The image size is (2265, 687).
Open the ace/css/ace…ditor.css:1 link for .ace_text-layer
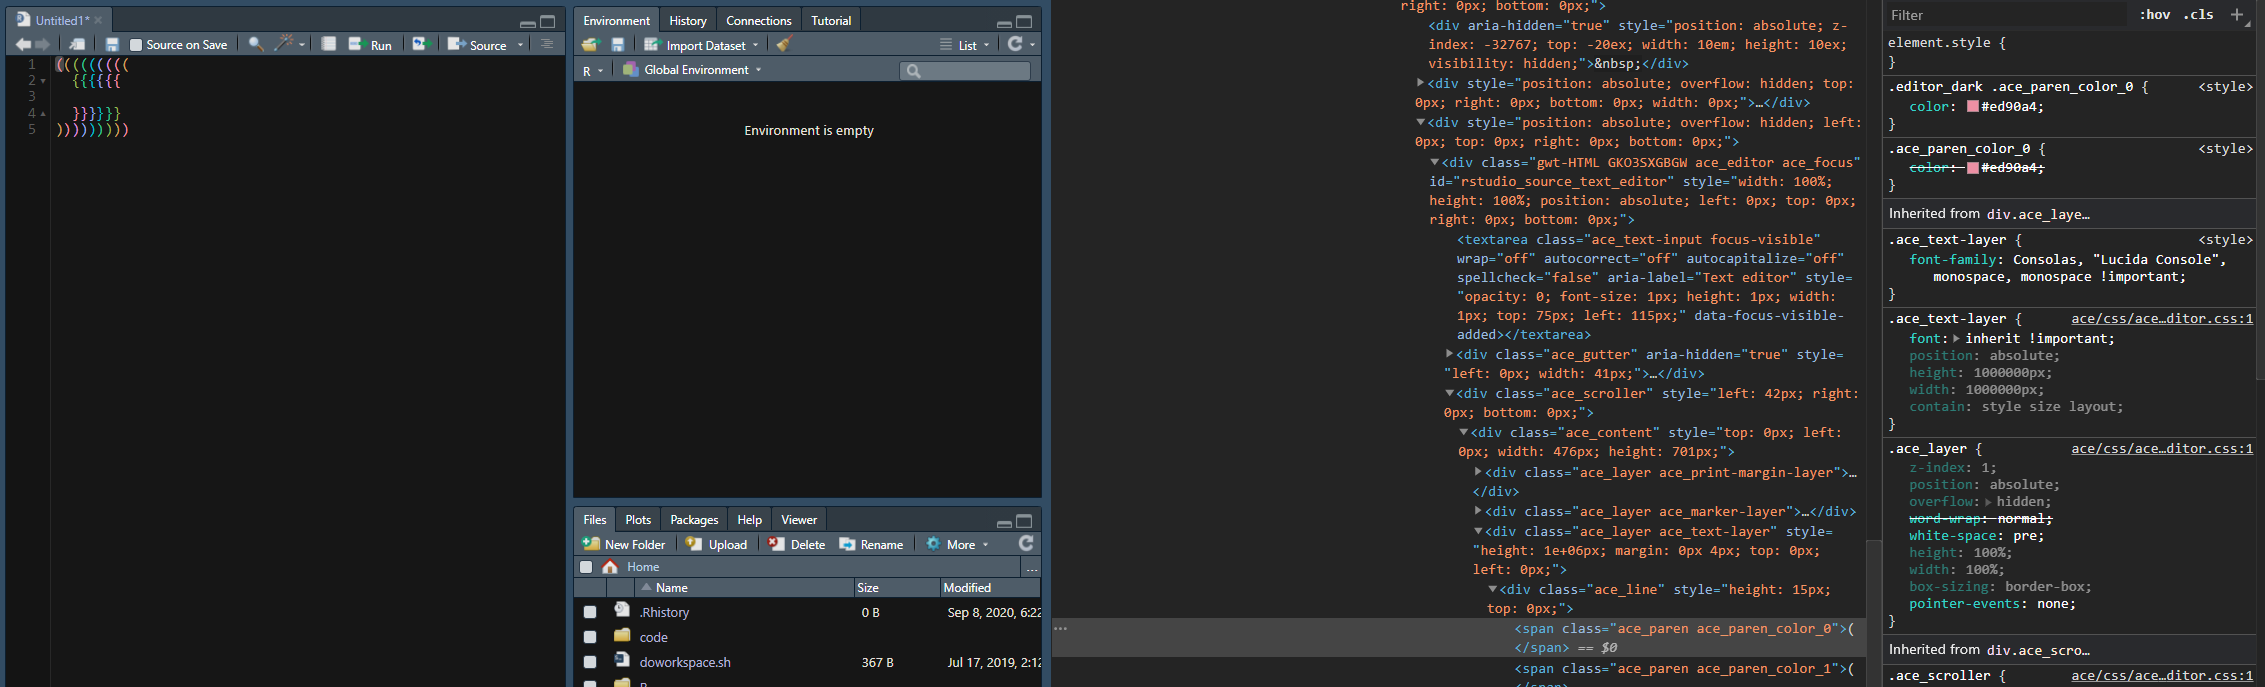tap(2162, 319)
